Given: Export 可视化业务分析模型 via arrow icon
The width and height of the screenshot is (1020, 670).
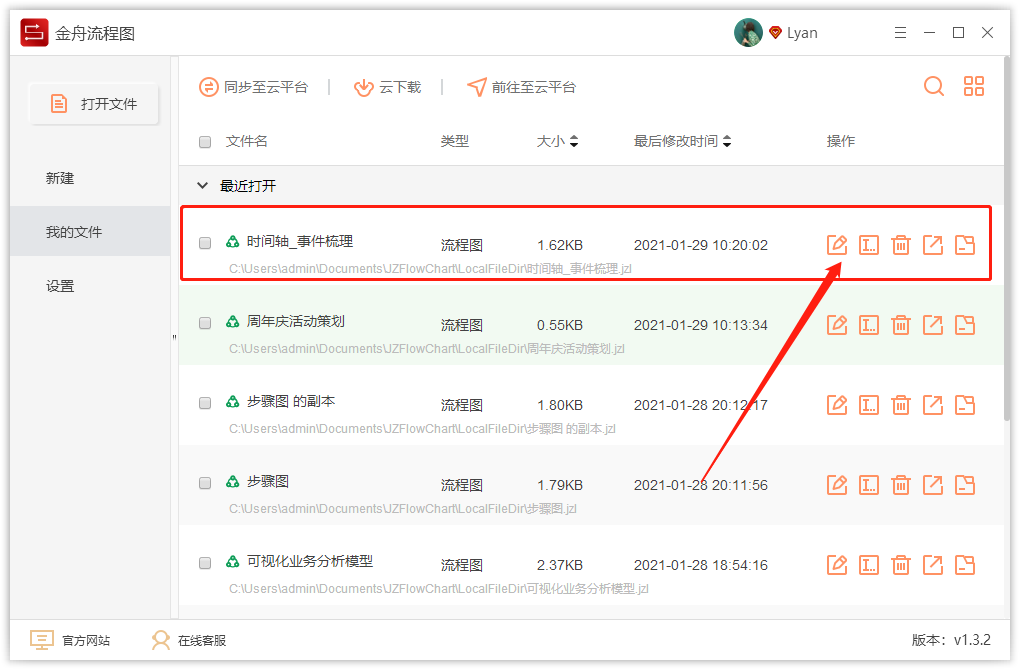Looking at the screenshot, I should coord(933,565).
